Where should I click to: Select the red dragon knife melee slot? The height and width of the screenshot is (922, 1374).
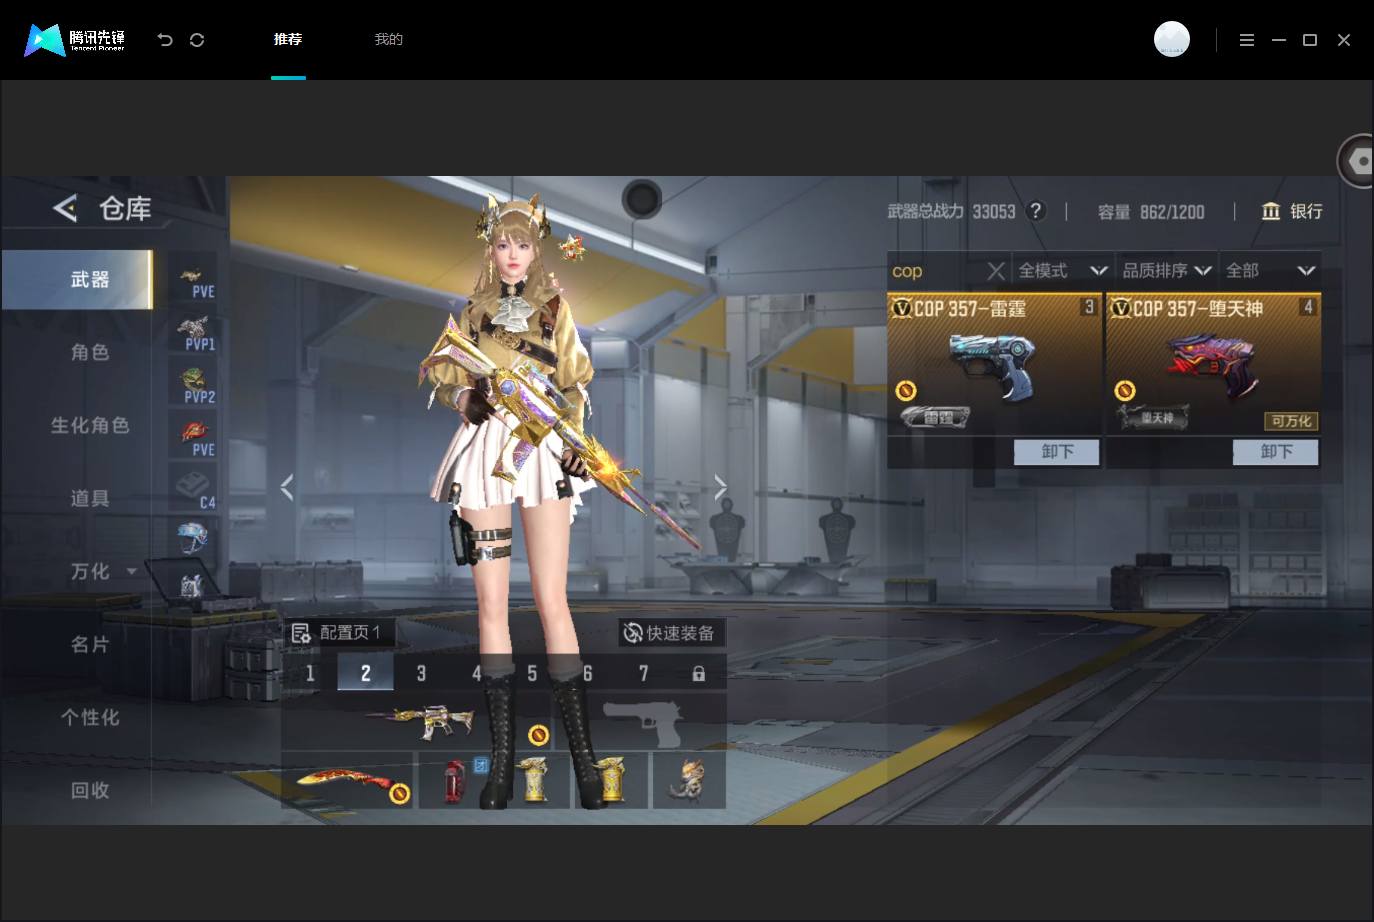click(x=347, y=780)
